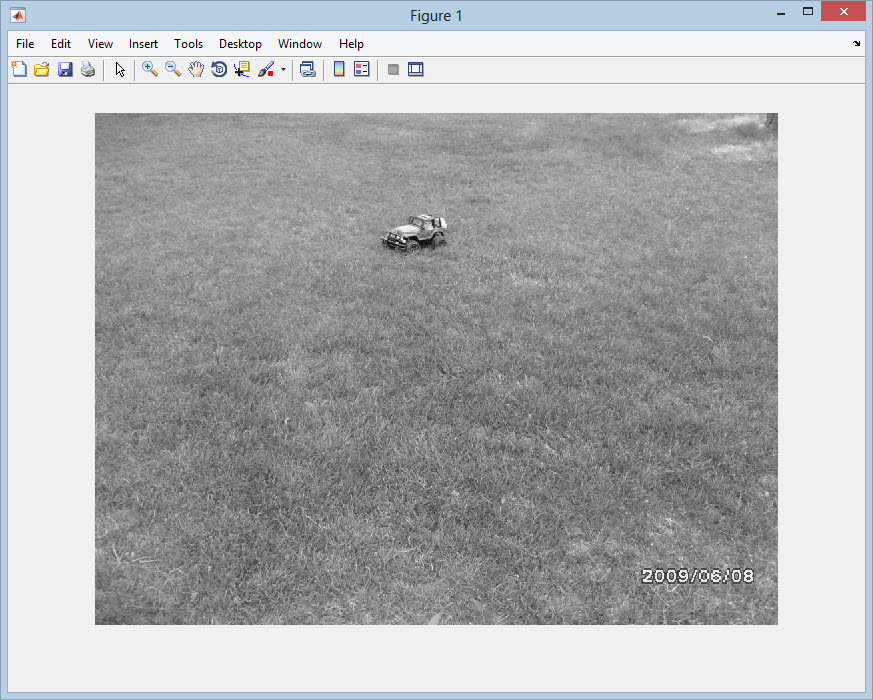Close the Figure 1 window
This screenshot has height=700, width=873.
coord(843,12)
